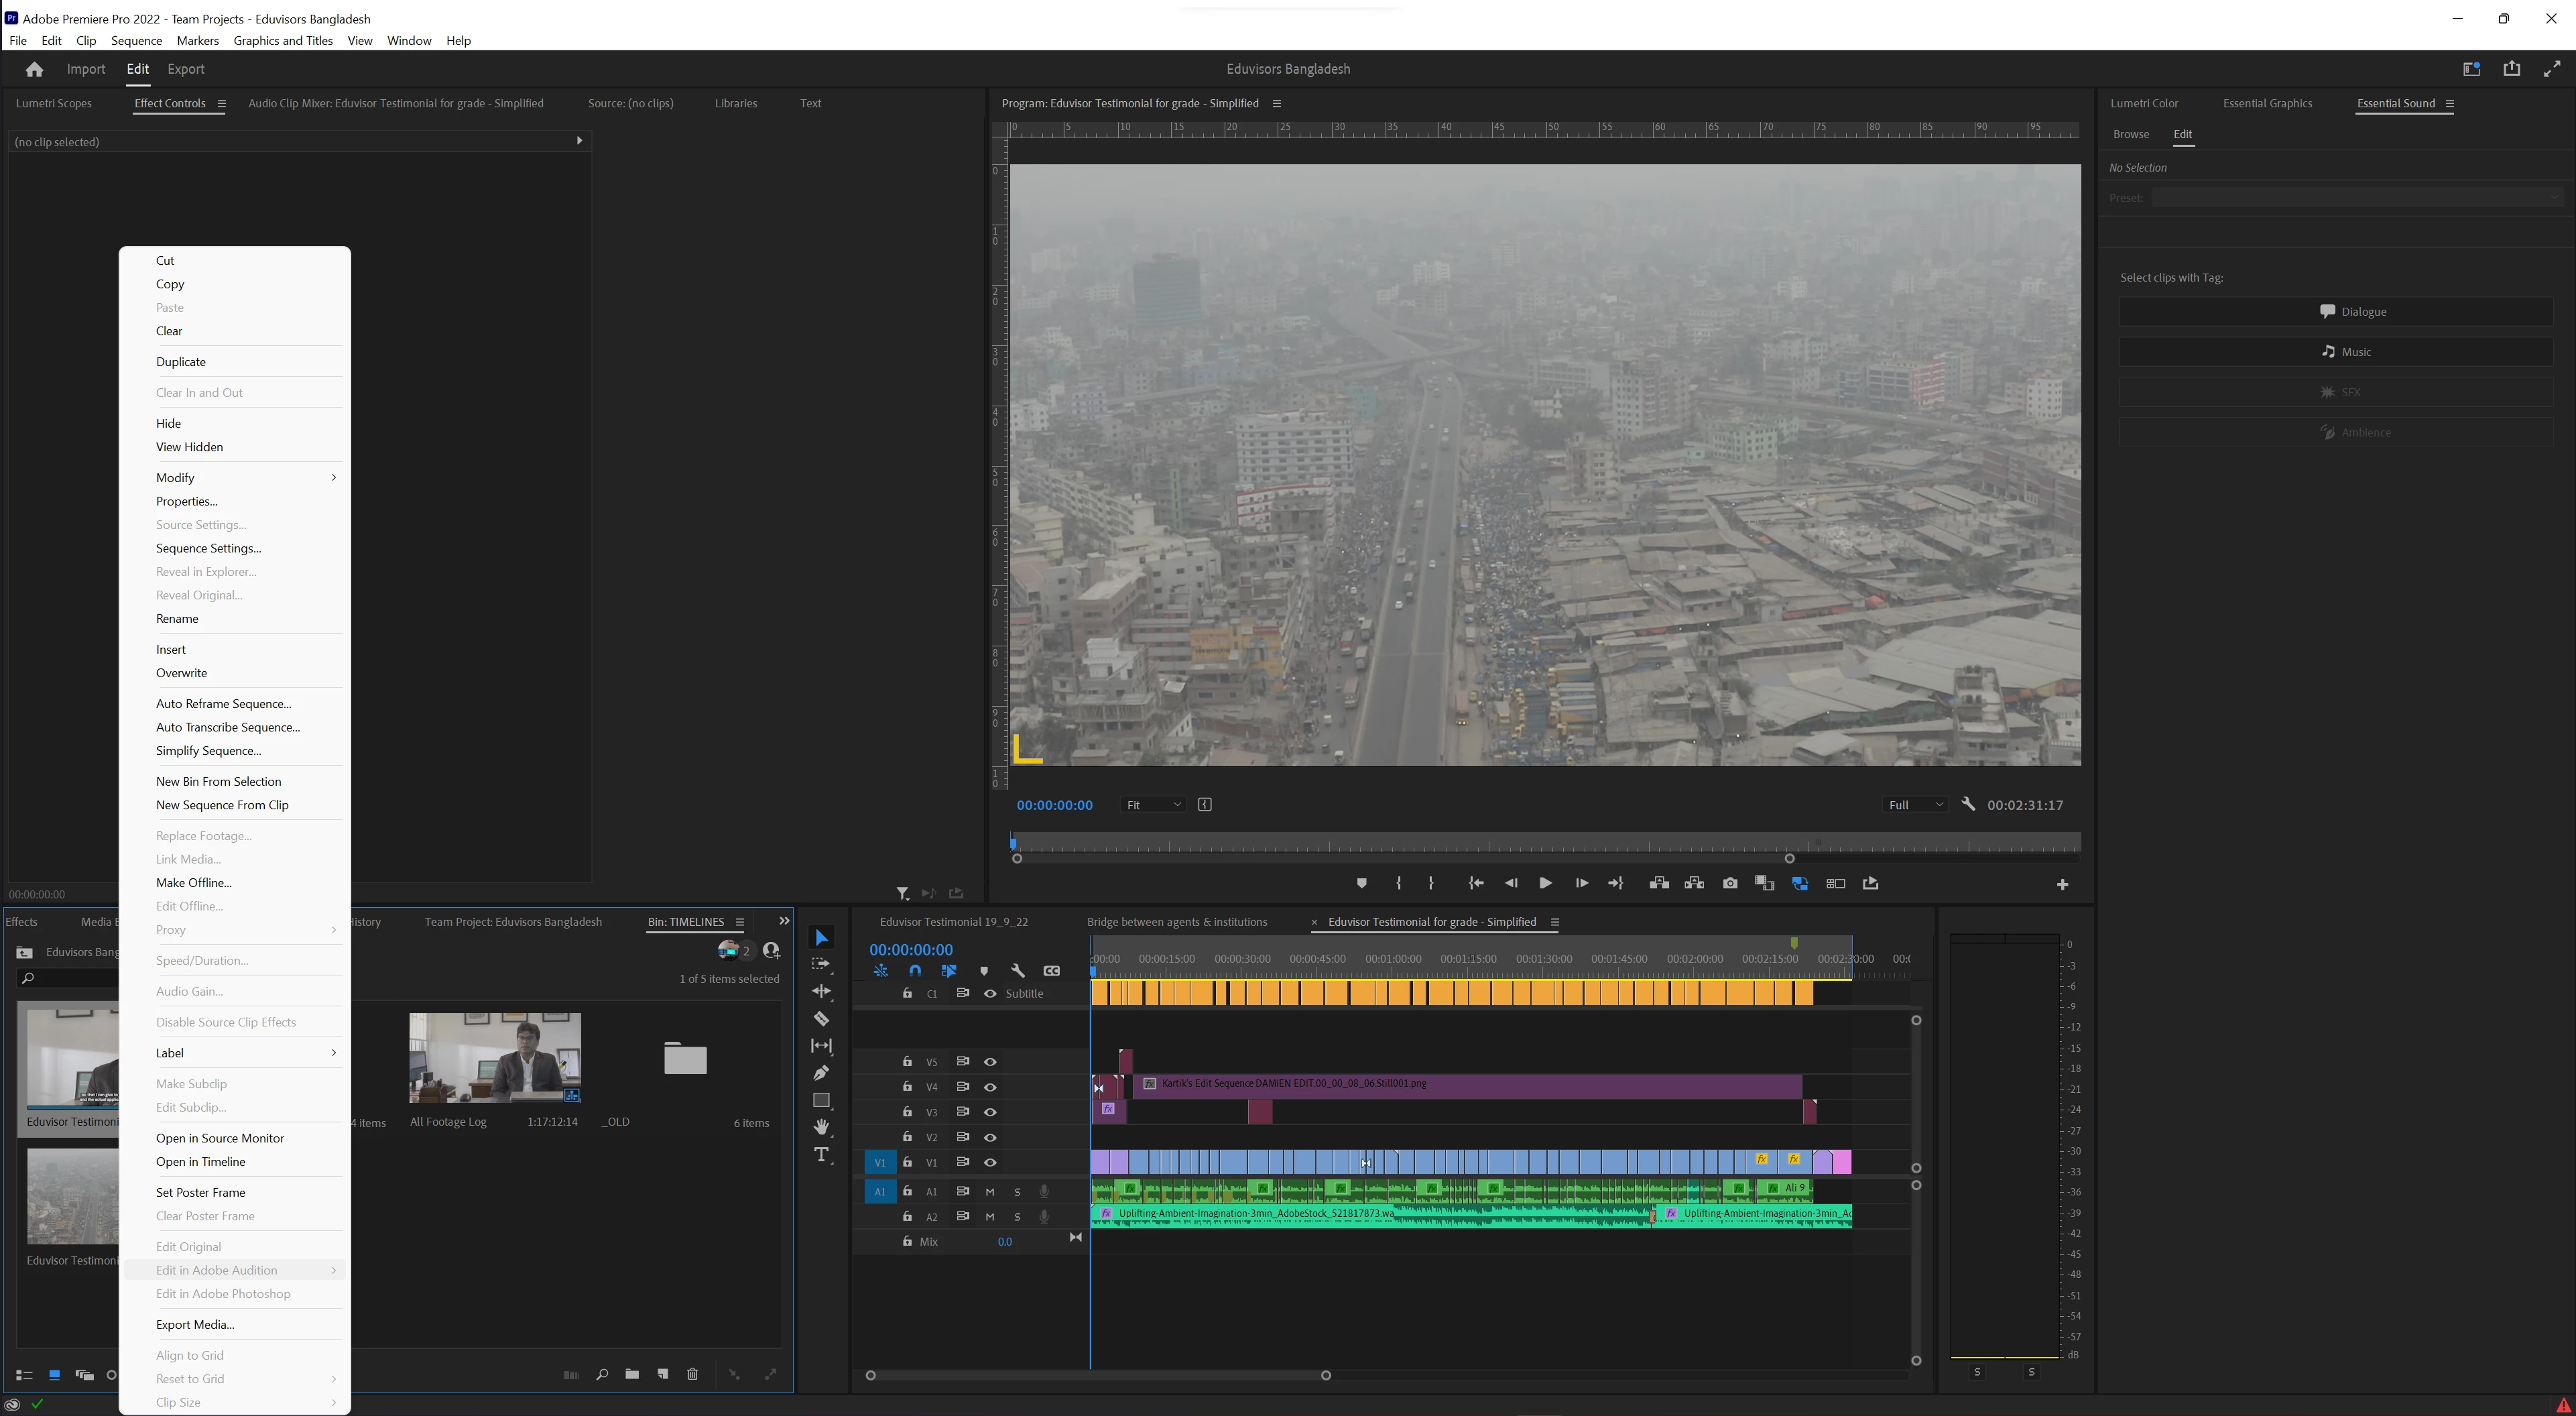Image resolution: width=2576 pixels, height=1416 pixels.
Task: Click the Export Frame camera icon
Action: click(1730, 883)
